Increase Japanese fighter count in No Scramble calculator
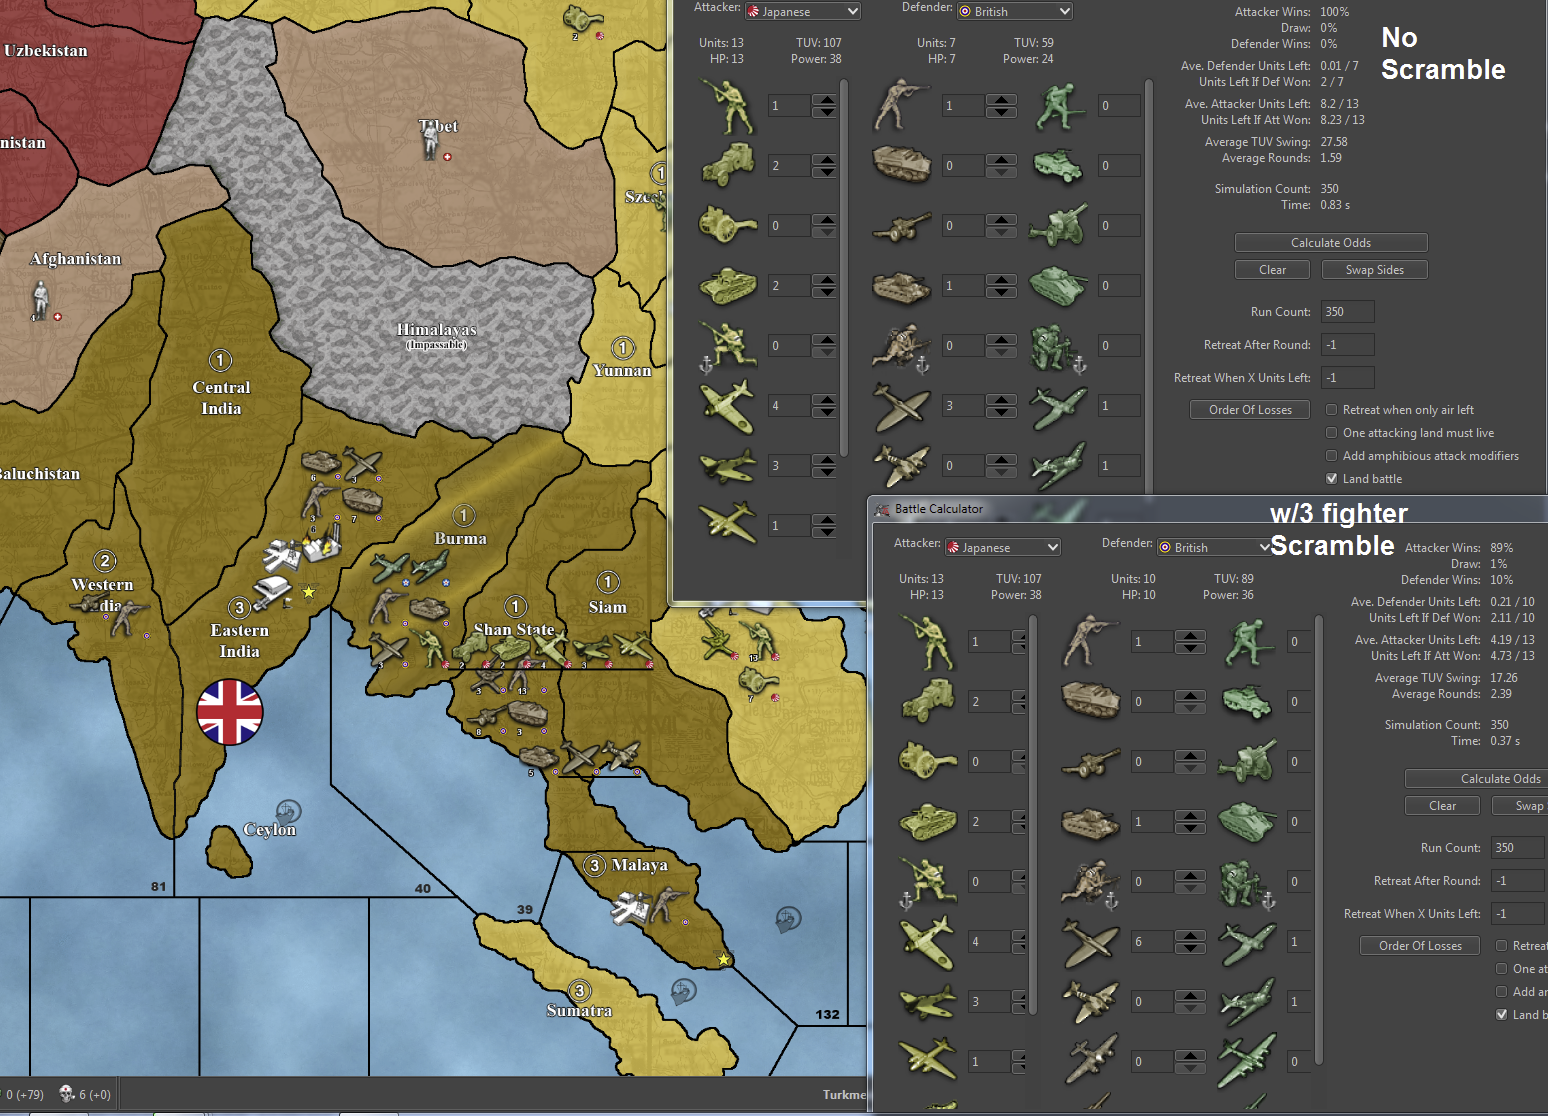Viewport: 1548px width, 1116px height. [x=824, y=400]
